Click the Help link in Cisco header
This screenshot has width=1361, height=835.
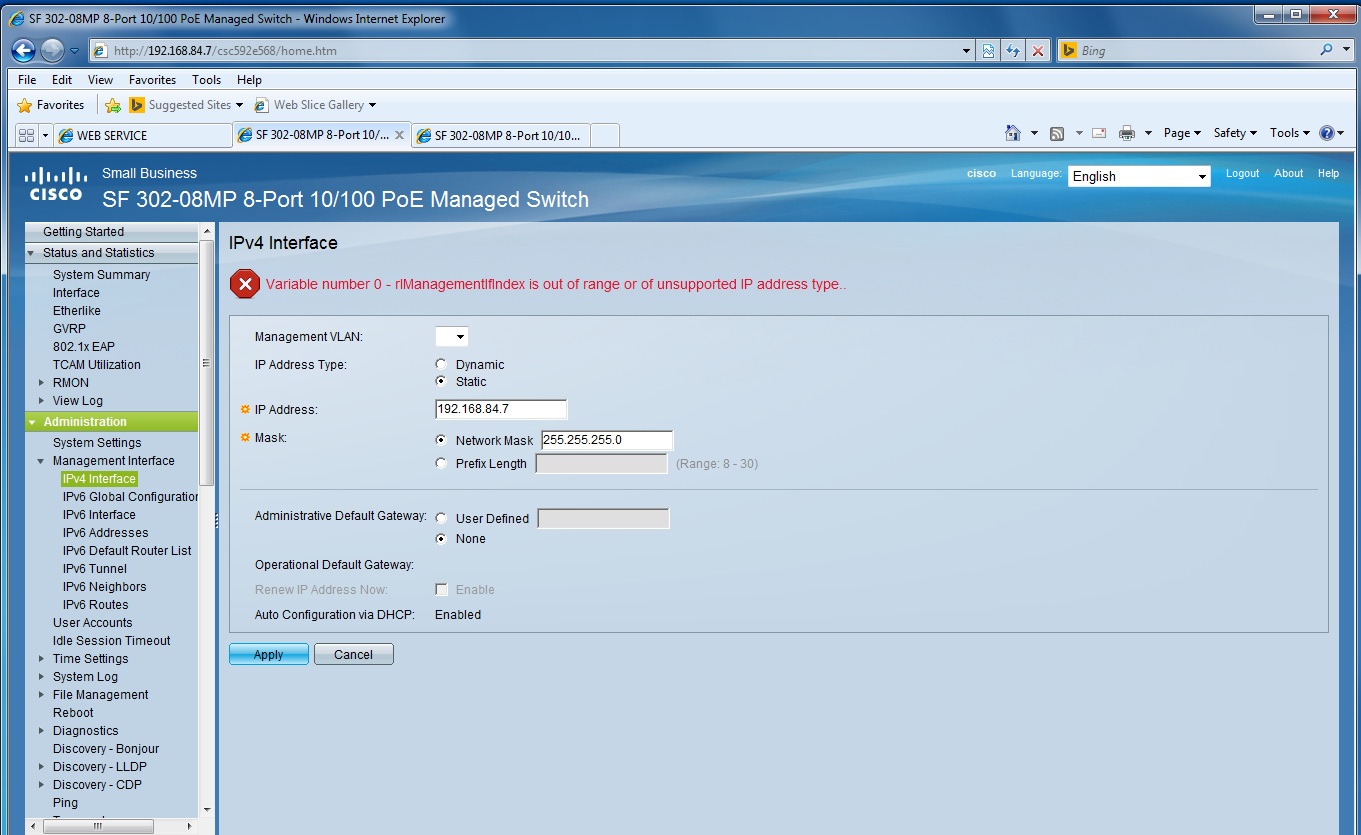[x=1328, y=173]
